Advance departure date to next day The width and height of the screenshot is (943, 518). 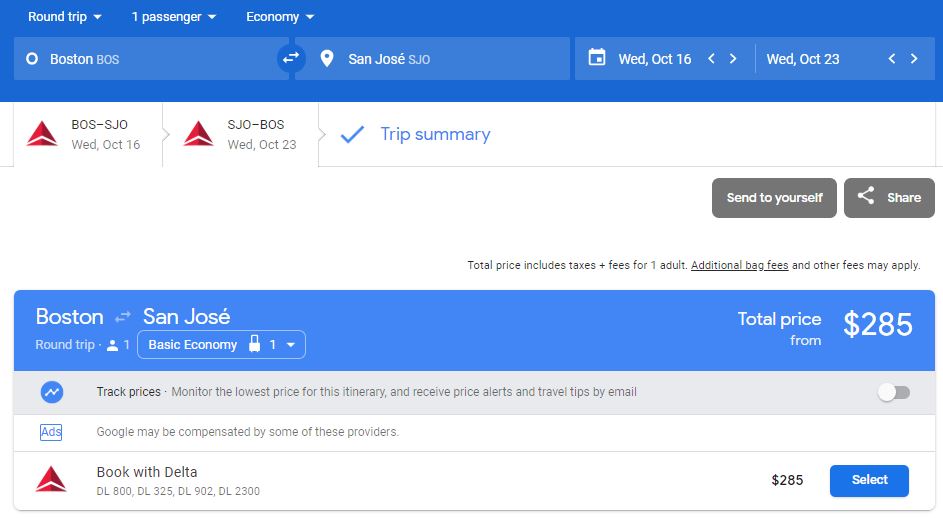click(x=733, y=59)
